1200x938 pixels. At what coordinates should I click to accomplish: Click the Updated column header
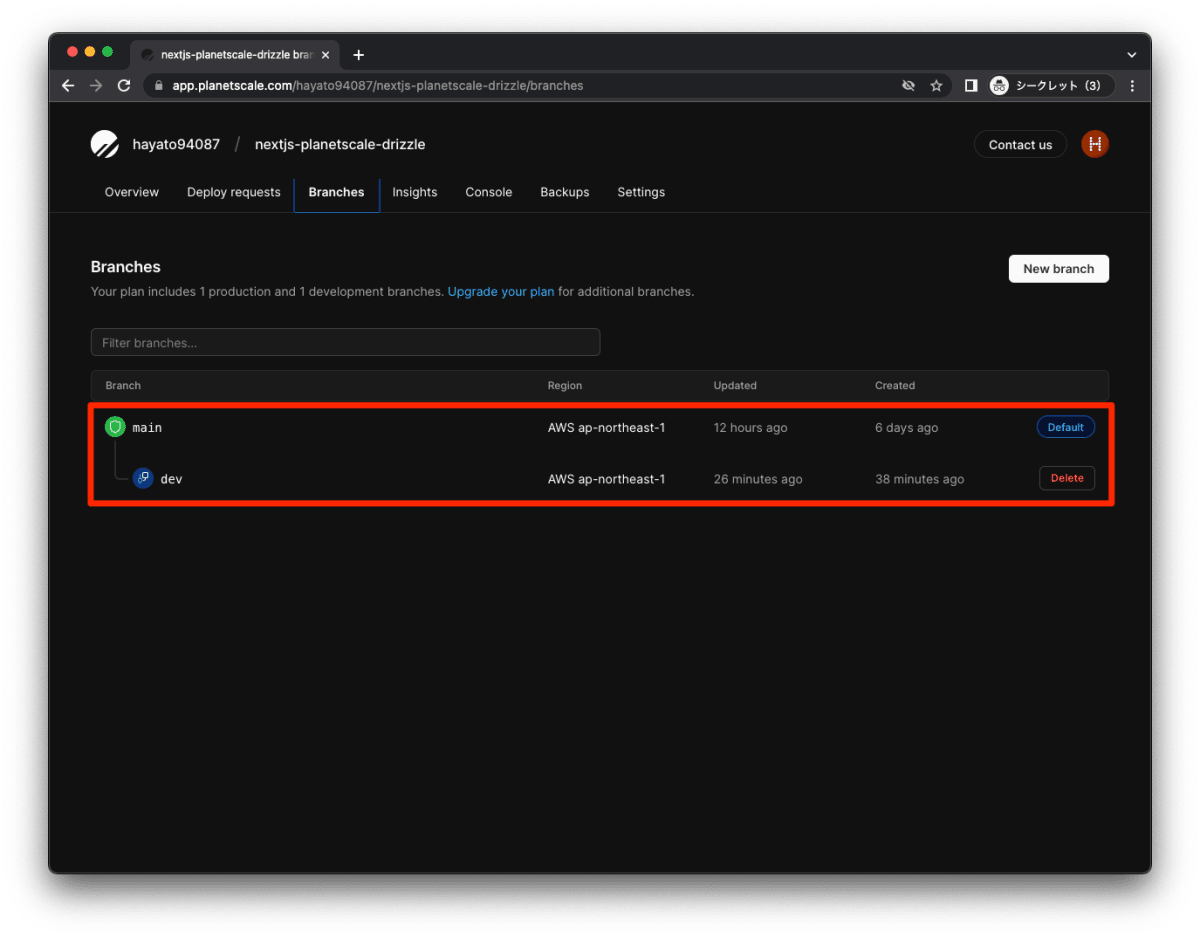coord(735,385)
